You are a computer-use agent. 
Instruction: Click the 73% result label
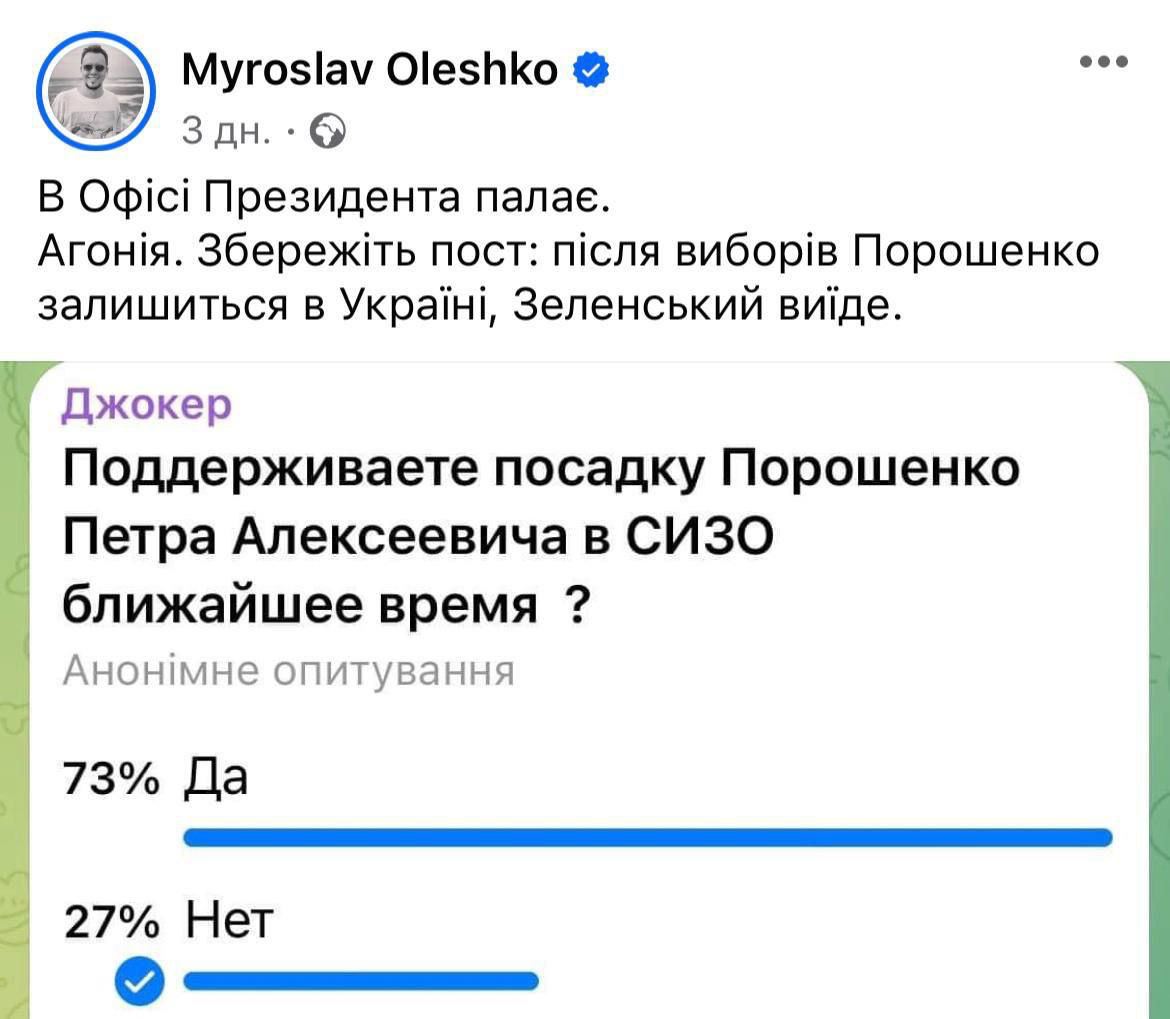tap(111, 778)
